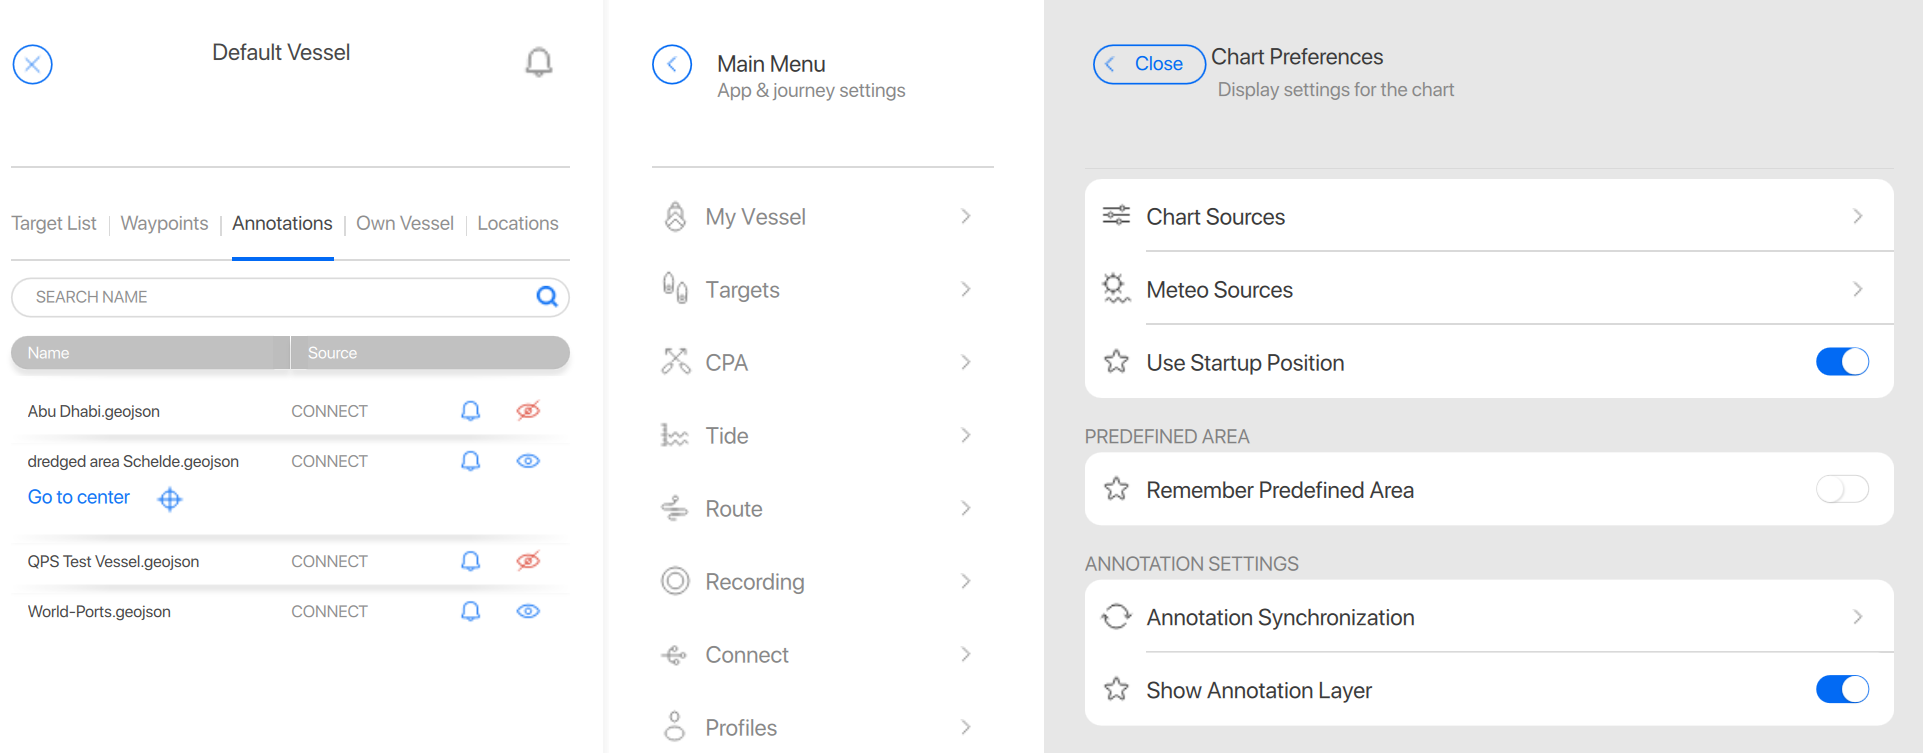Image resolution: width=1923 pixels, height=753 pixels.
Task: Hide the World-Ports.geojson annotation
Action: coord(528,611)
